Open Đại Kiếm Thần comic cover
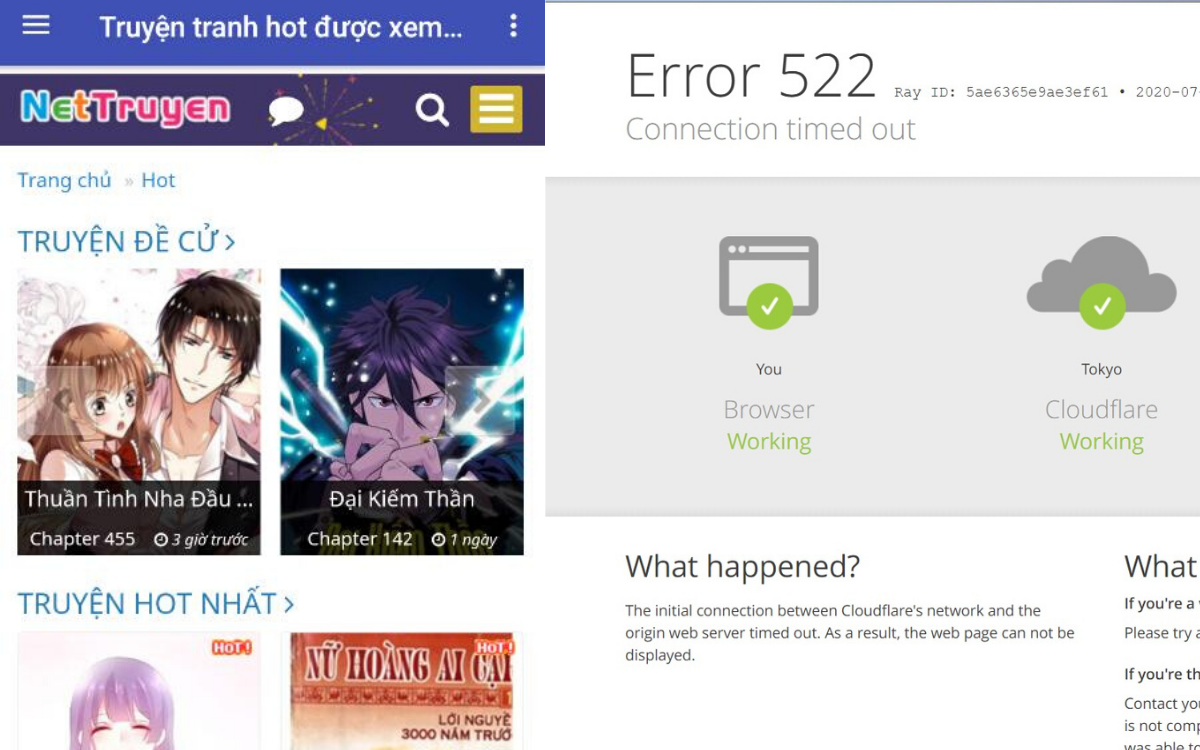Screen dimensions: 1200x750 [401, 380]
